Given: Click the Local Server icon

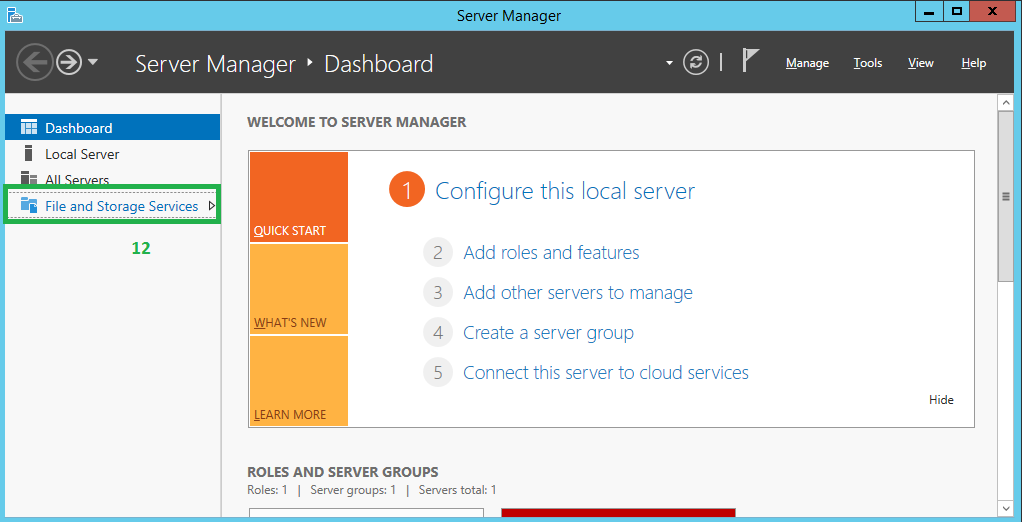Looking at the screenshot, I should point(29,154).
